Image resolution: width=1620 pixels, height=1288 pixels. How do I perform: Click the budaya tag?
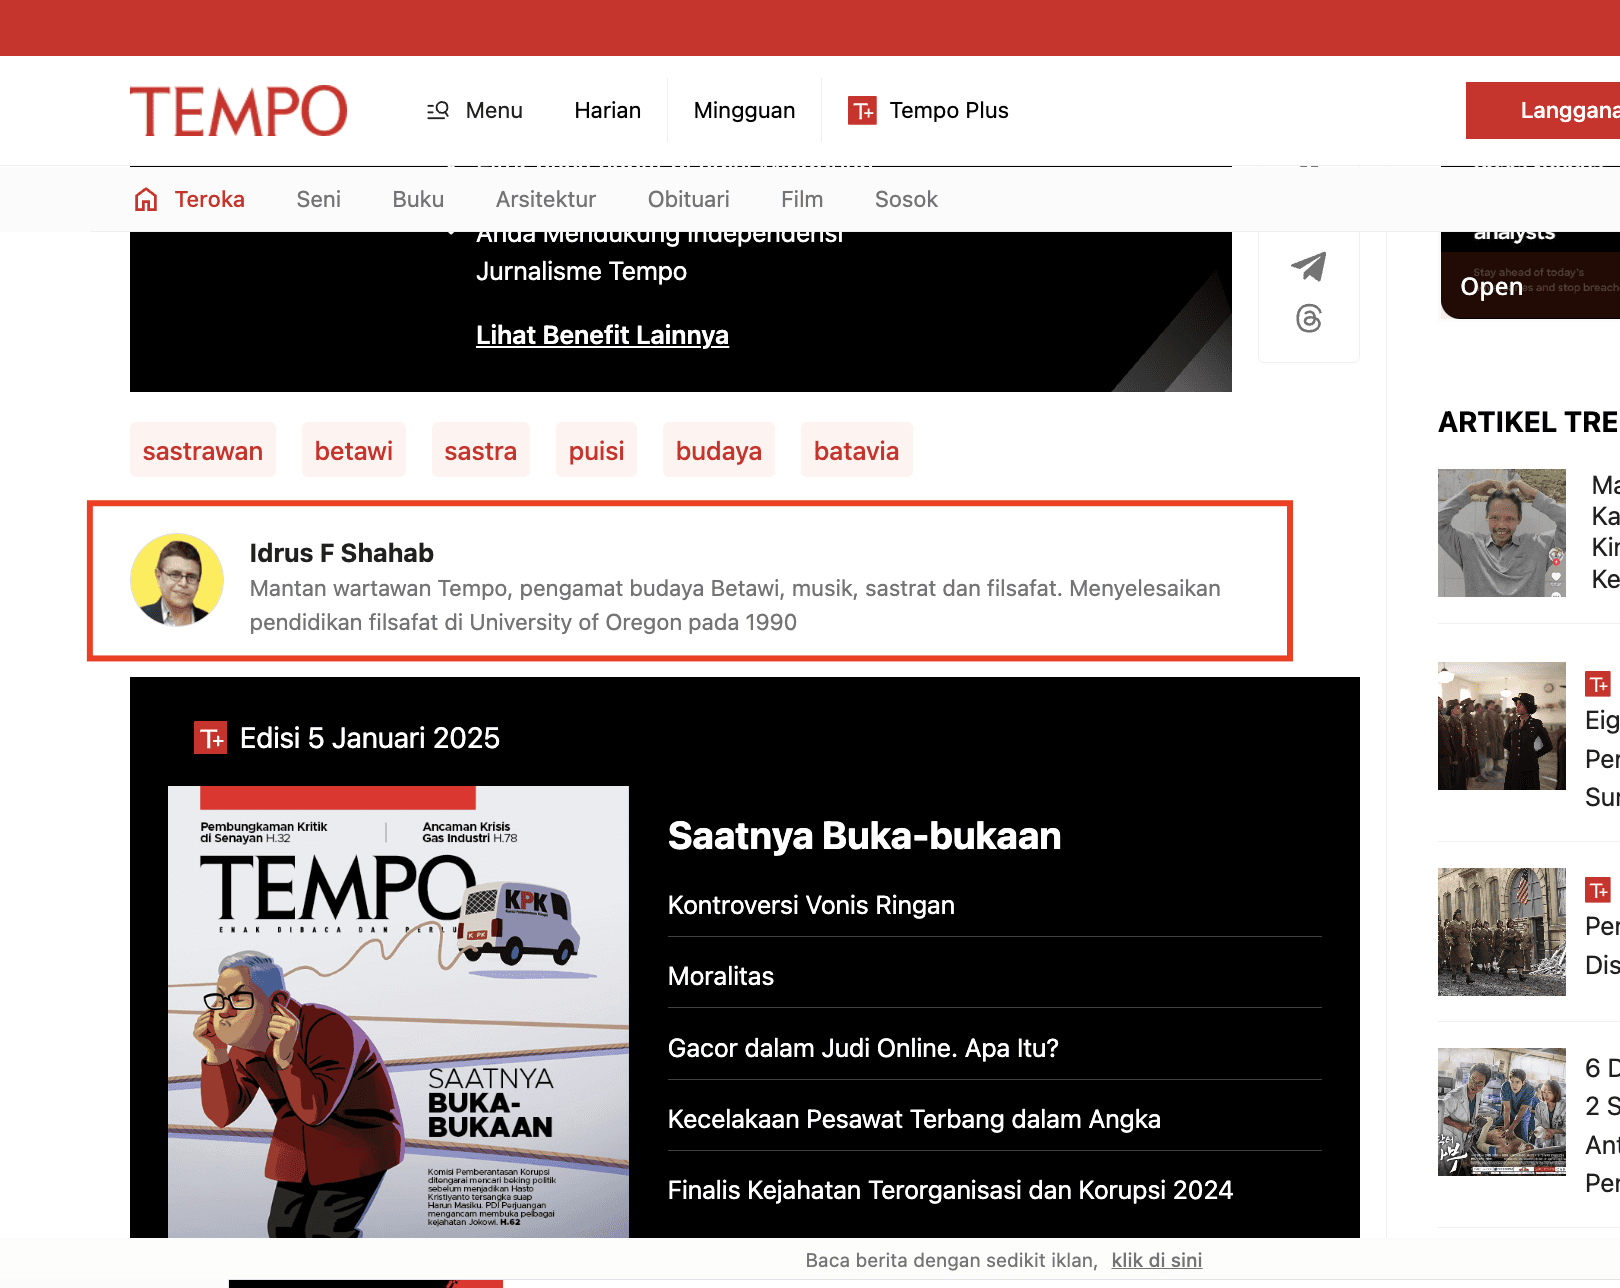pos(719,450)
